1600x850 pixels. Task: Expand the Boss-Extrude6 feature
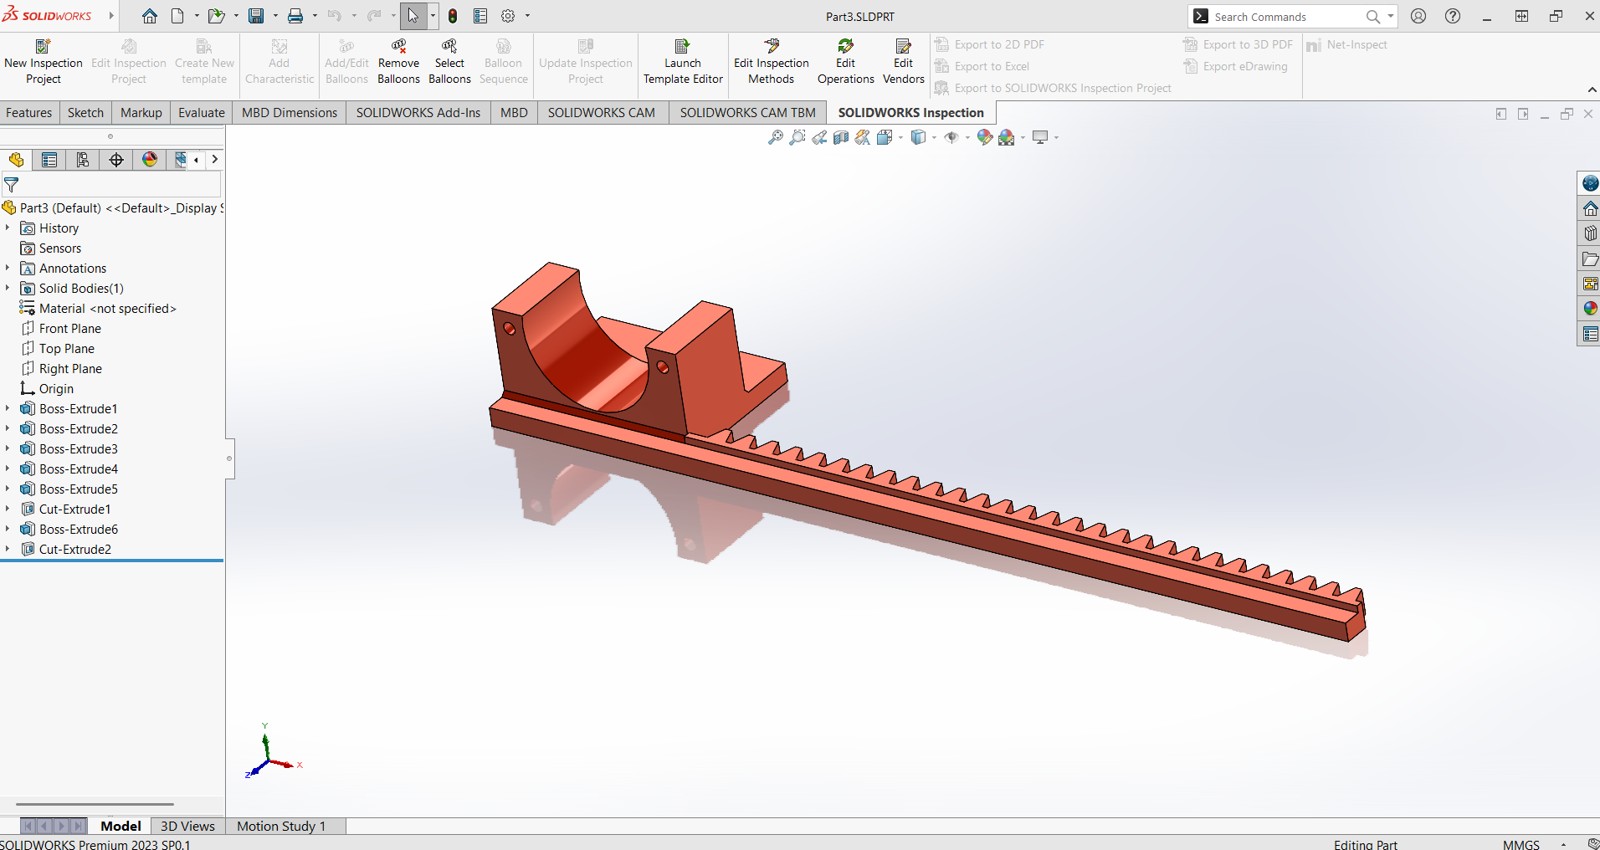click(8, 528)
